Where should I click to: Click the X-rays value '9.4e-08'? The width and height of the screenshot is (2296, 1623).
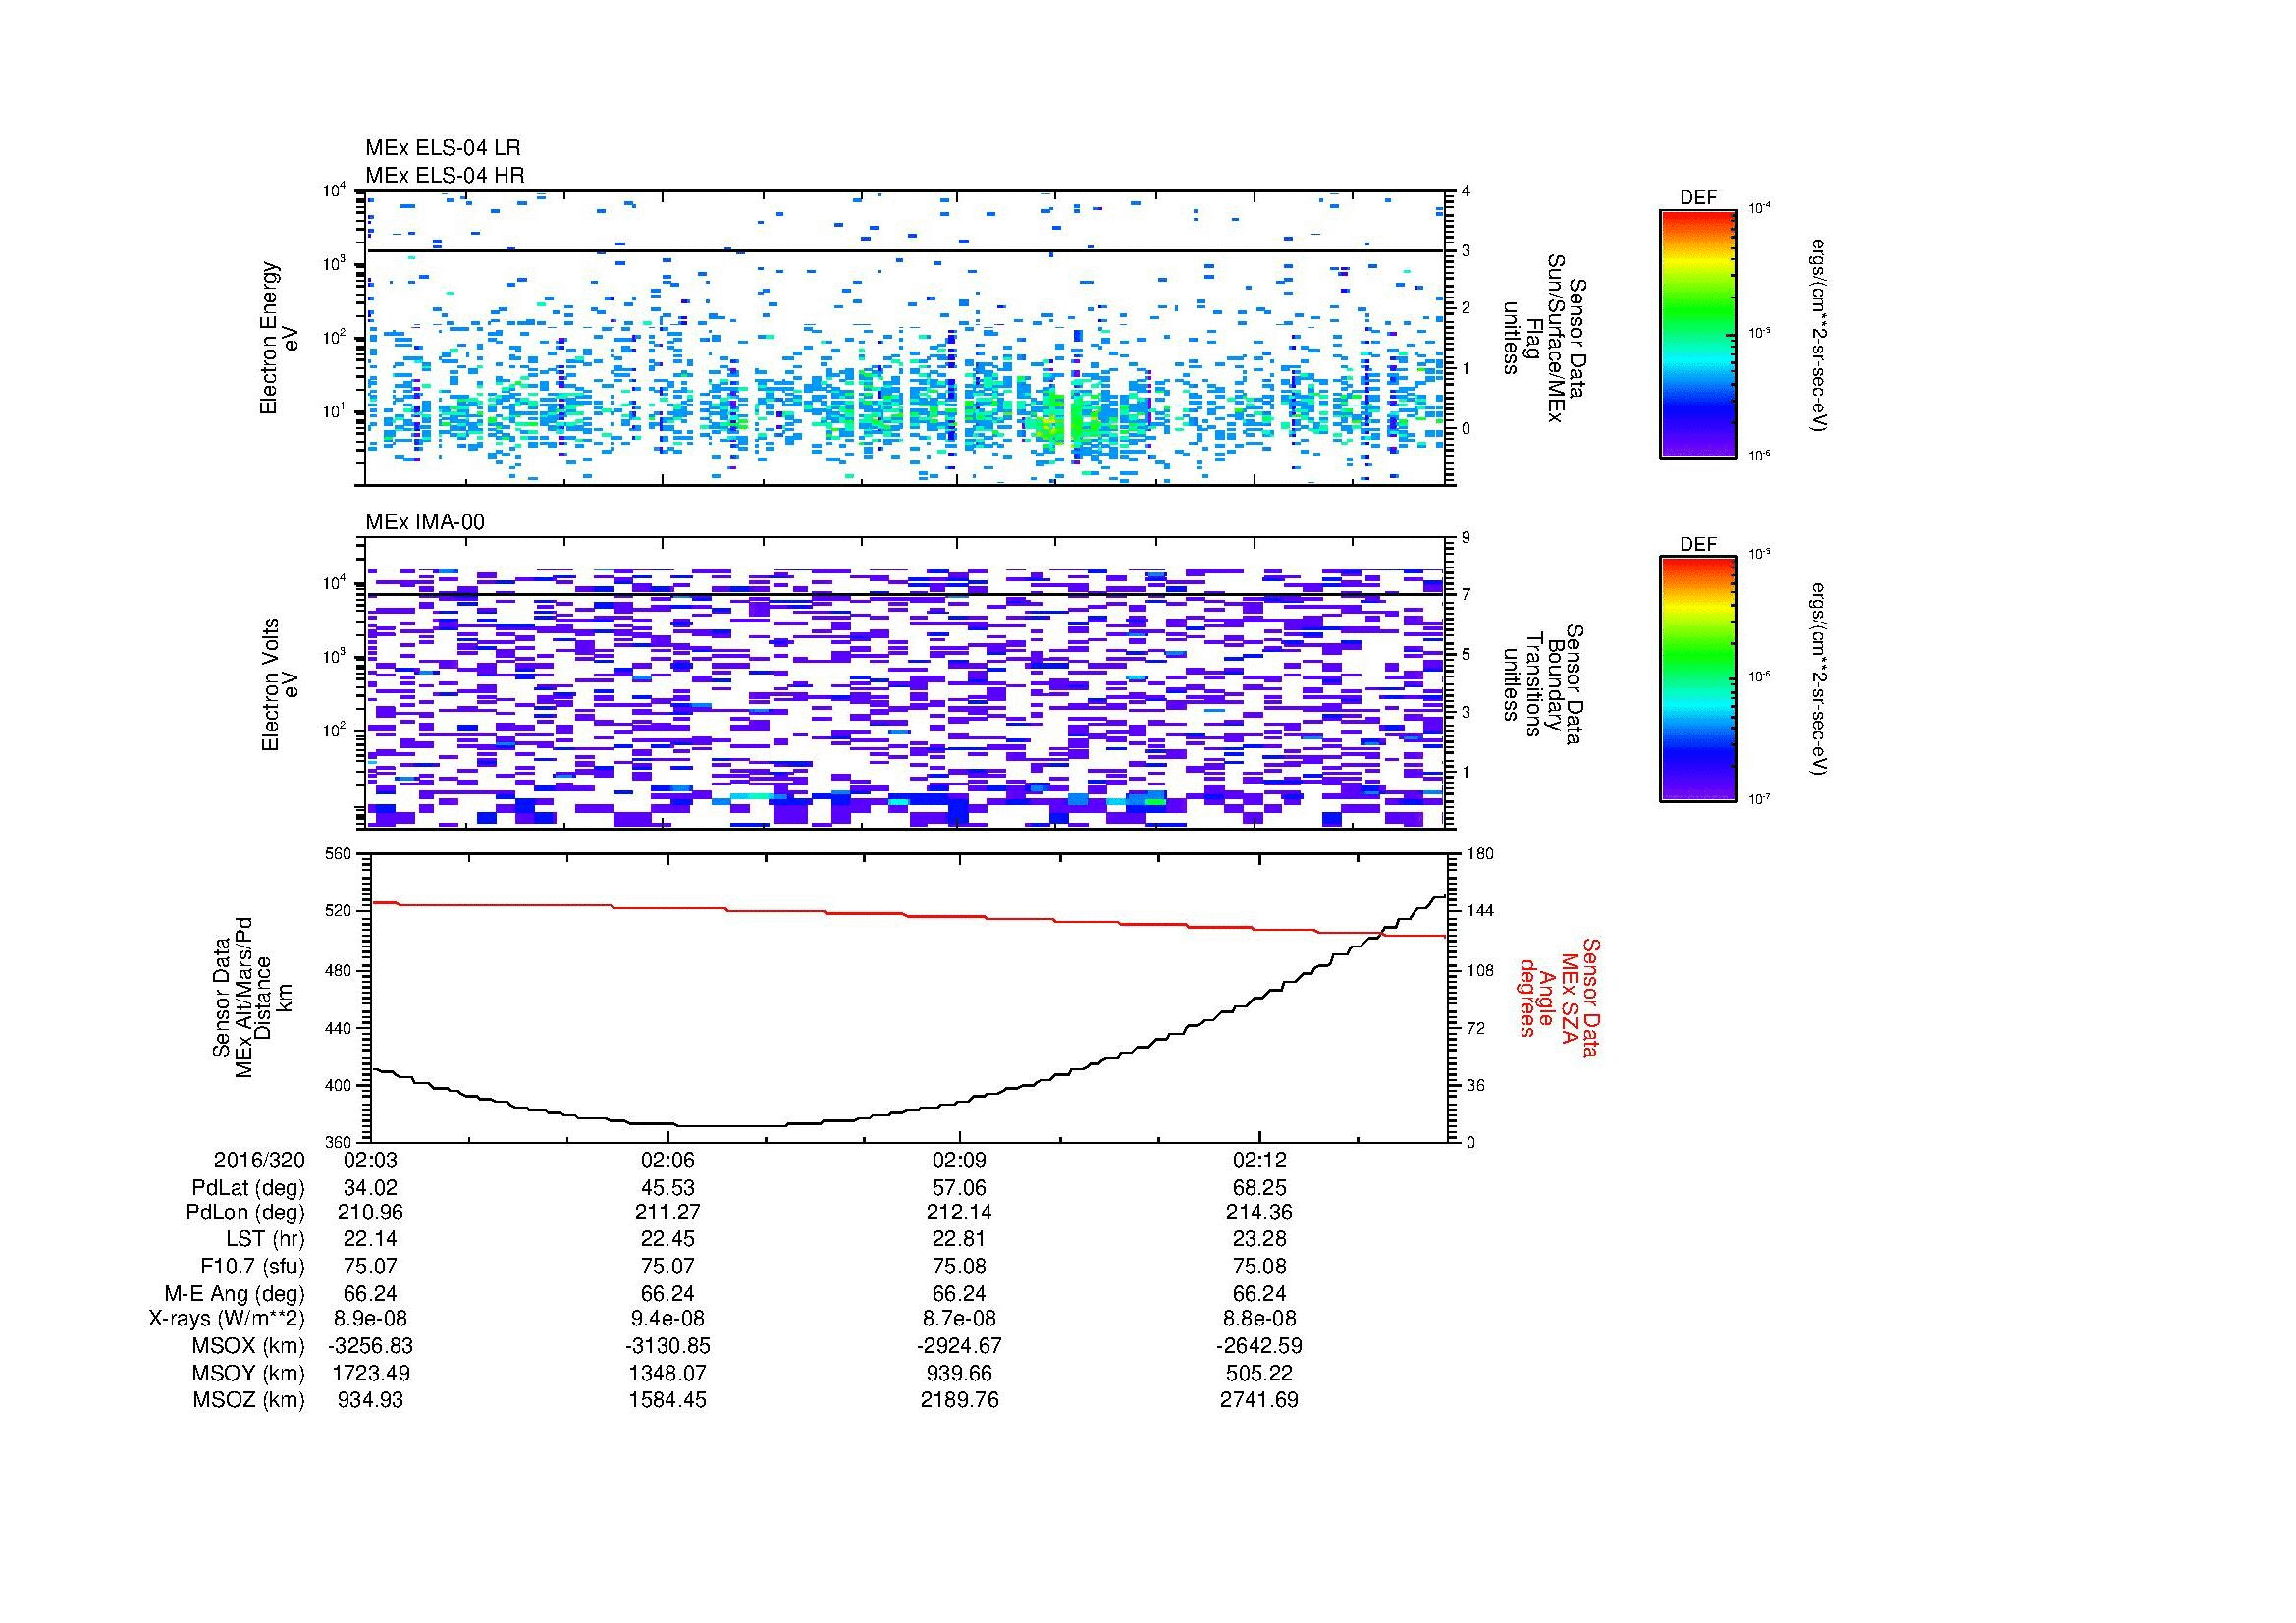coord(667,1320)
